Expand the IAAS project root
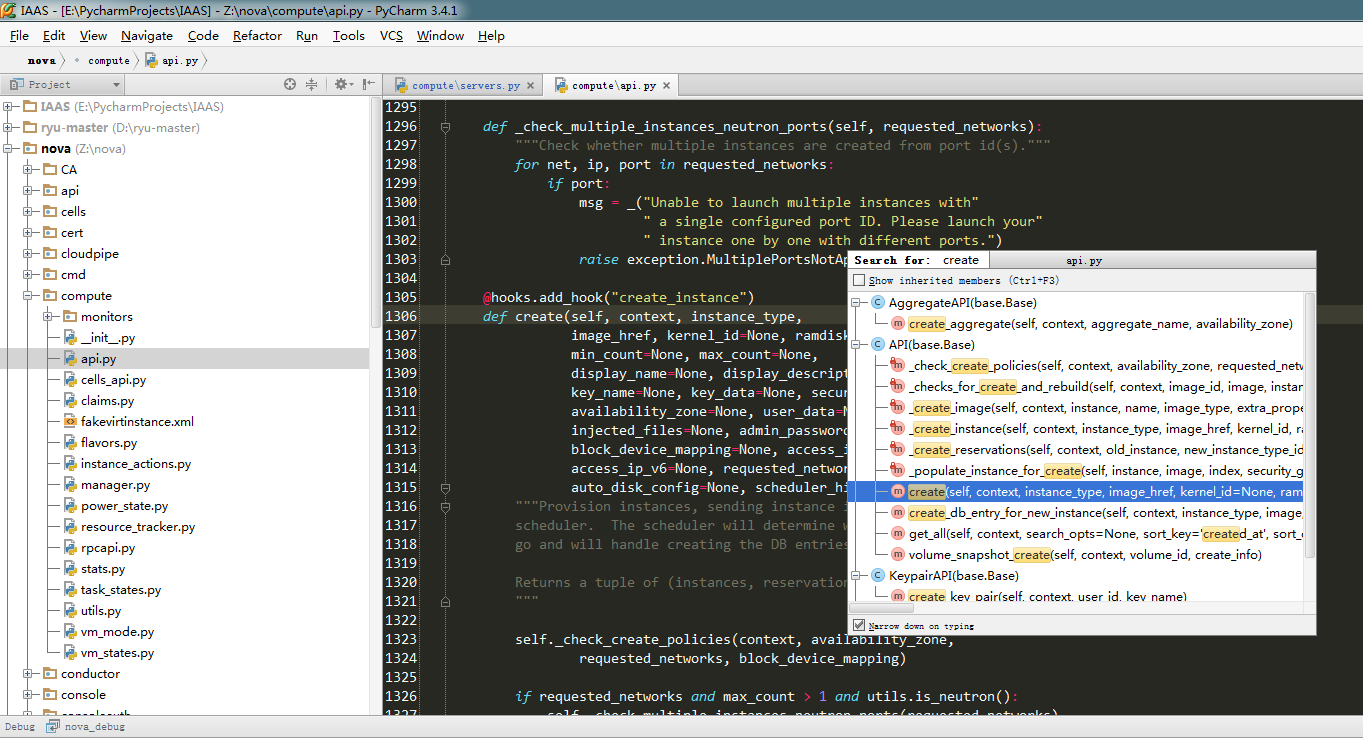 point(9,106)
